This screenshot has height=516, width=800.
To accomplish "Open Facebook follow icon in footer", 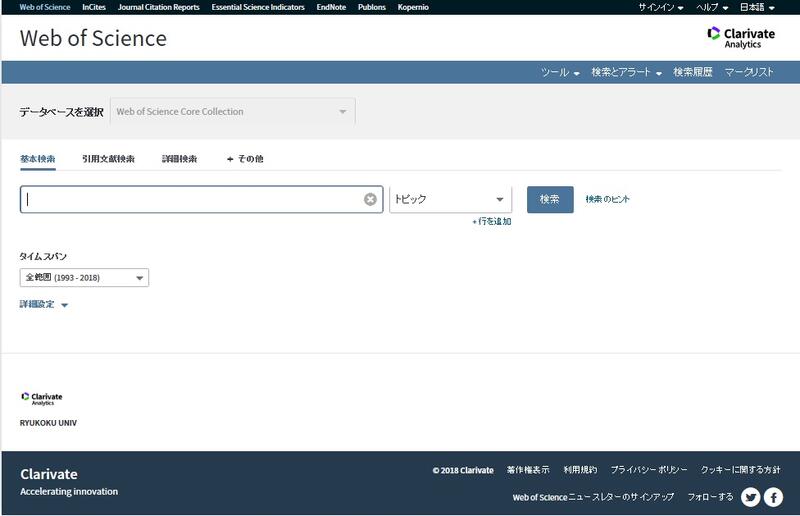I will point(773,497).
